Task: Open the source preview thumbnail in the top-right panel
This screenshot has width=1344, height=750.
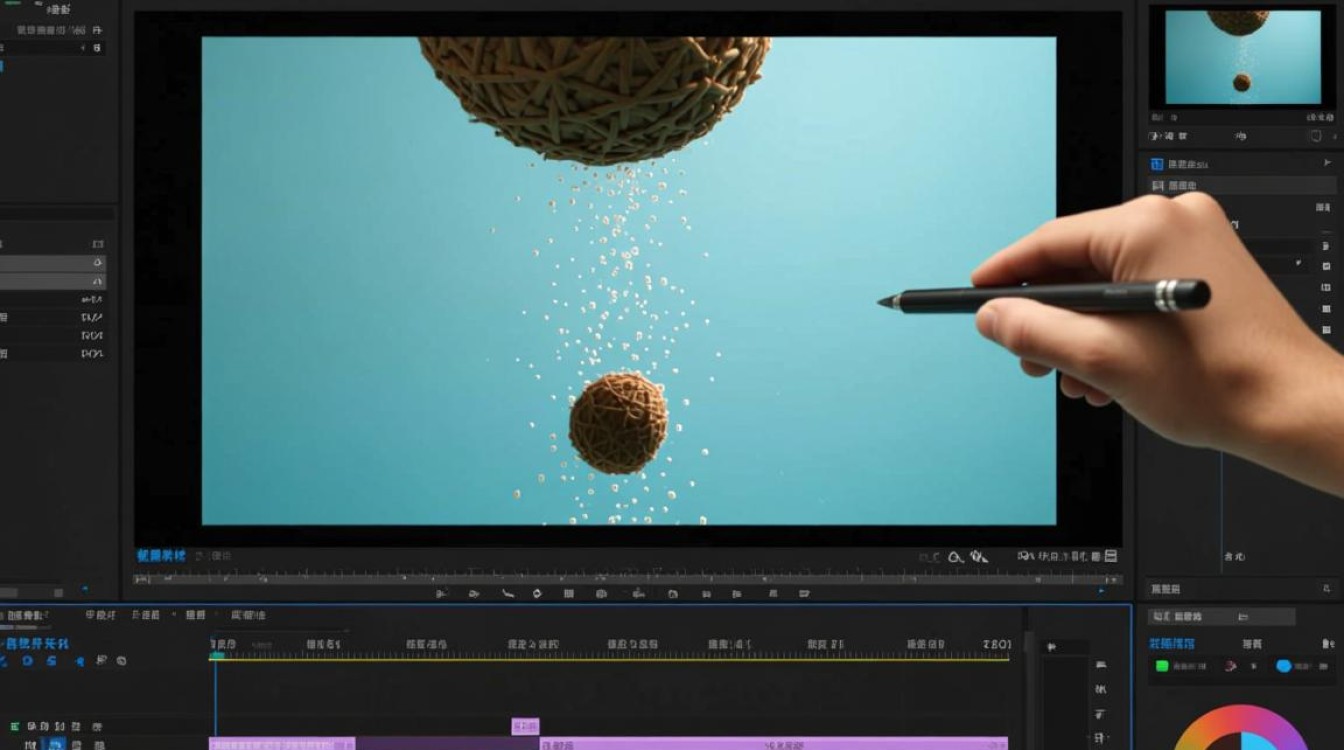Action: [1242, 57]
